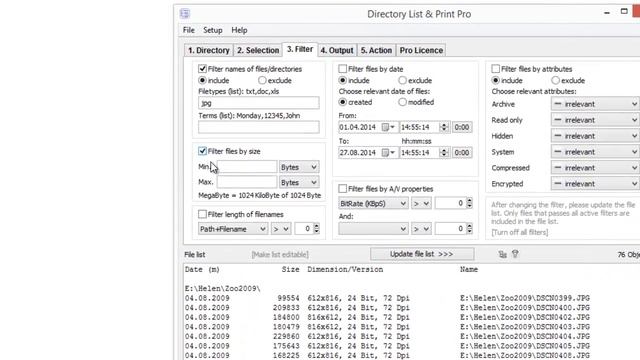640x360 pixels.
Task: Select exclude for attributes filter
Action: 555,80
